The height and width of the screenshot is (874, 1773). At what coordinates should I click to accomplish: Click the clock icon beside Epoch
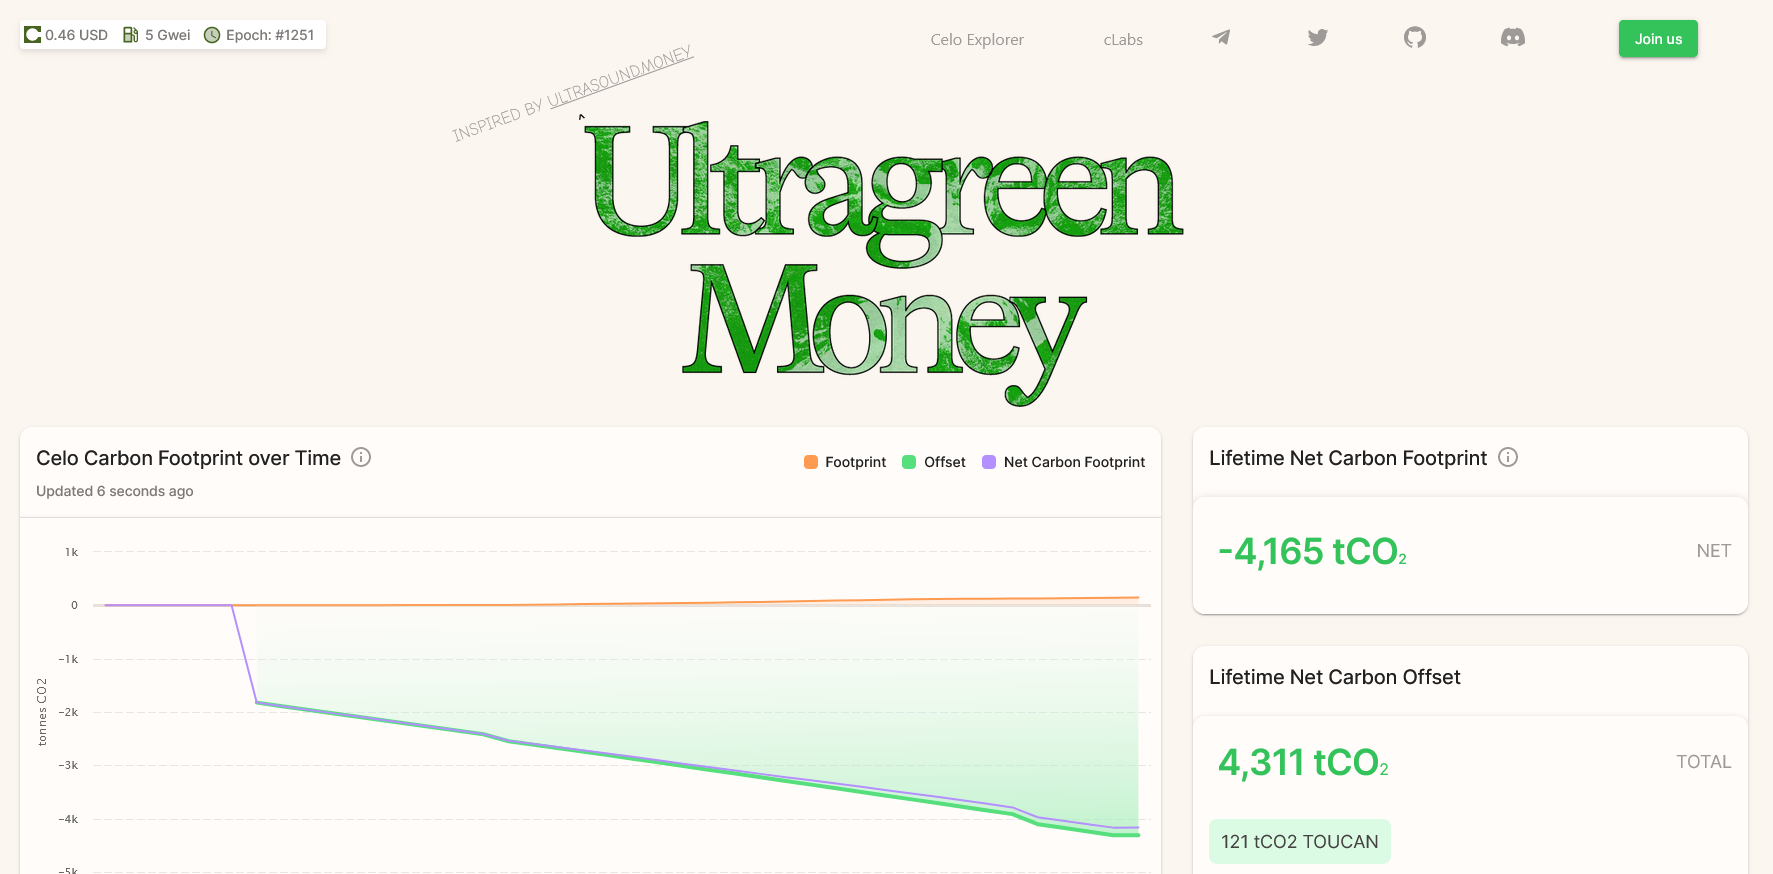tap(212, 35)
